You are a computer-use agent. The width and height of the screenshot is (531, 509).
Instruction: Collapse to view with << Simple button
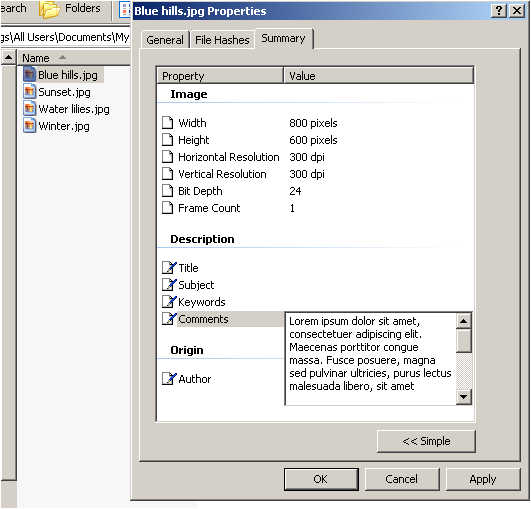tap(426, 441)
